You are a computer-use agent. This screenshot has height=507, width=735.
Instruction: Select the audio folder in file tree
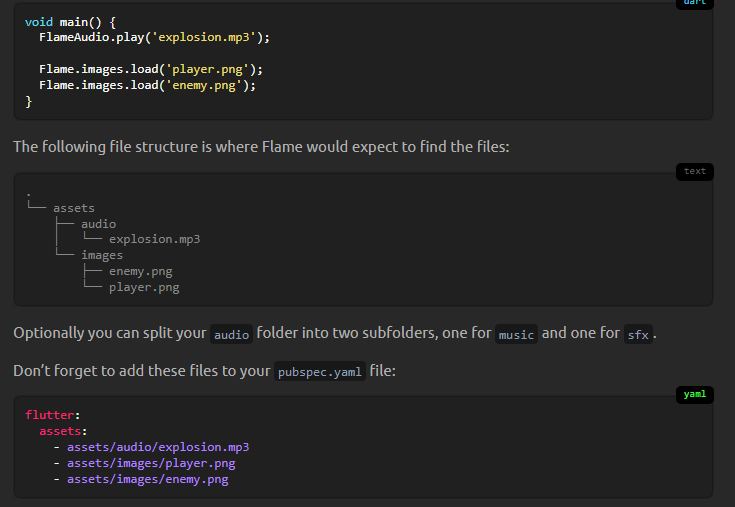[98, 224]
